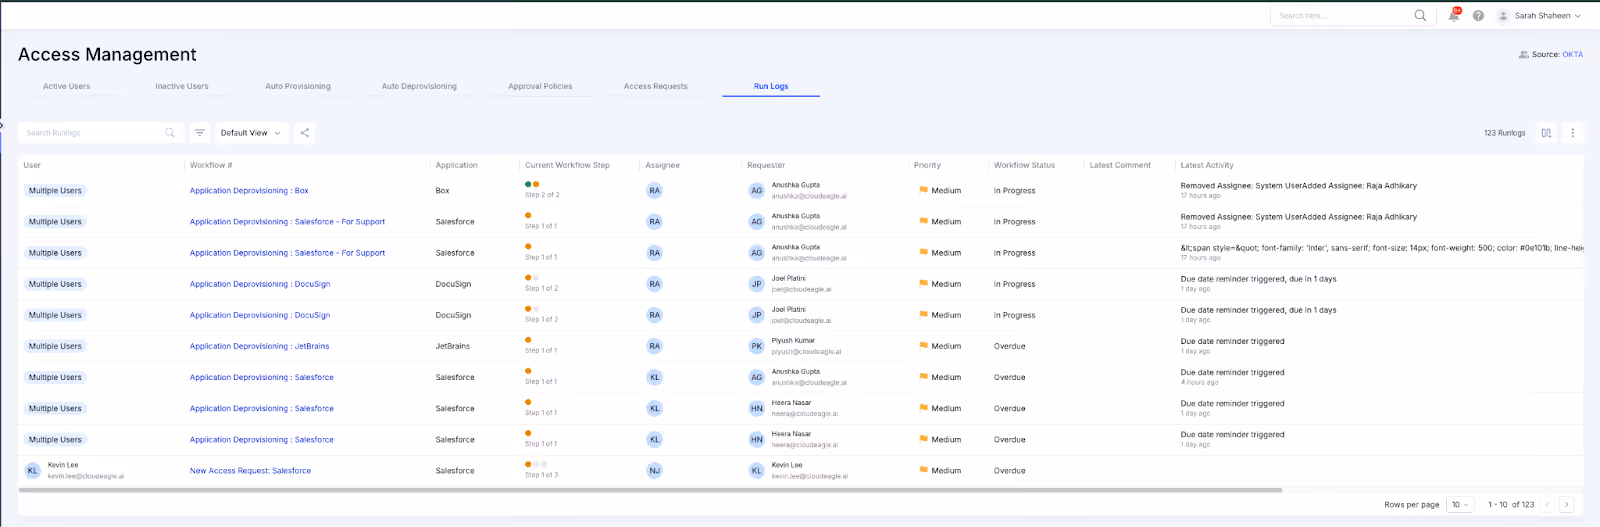Viewport: 1600px width, 527px height.
Task: Select the Run Logs tab
Action: tap(771, 87)
